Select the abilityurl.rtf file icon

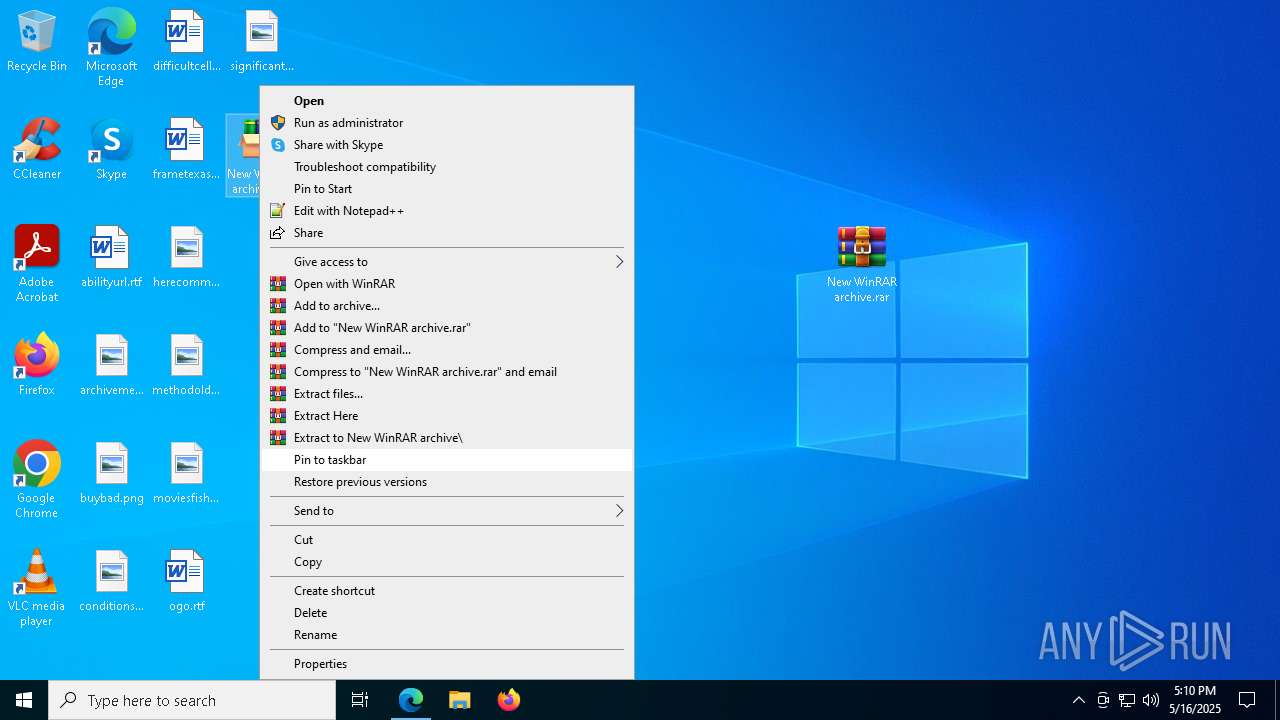coord(111,258)
